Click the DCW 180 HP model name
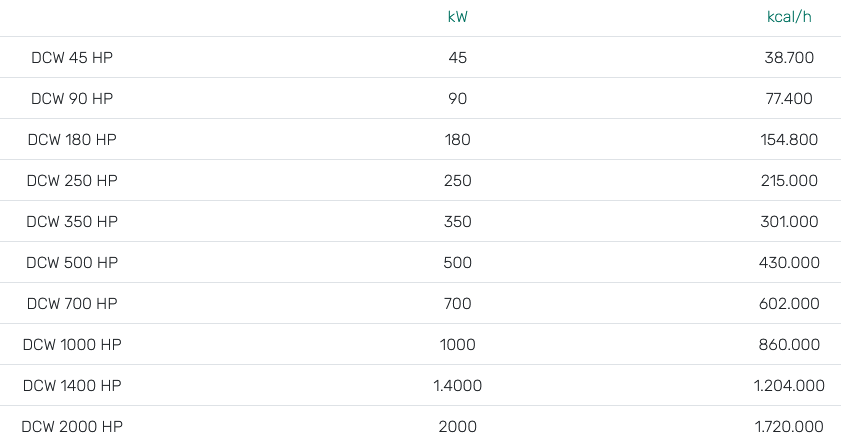 pyautogui.click(x=72, y=140)
